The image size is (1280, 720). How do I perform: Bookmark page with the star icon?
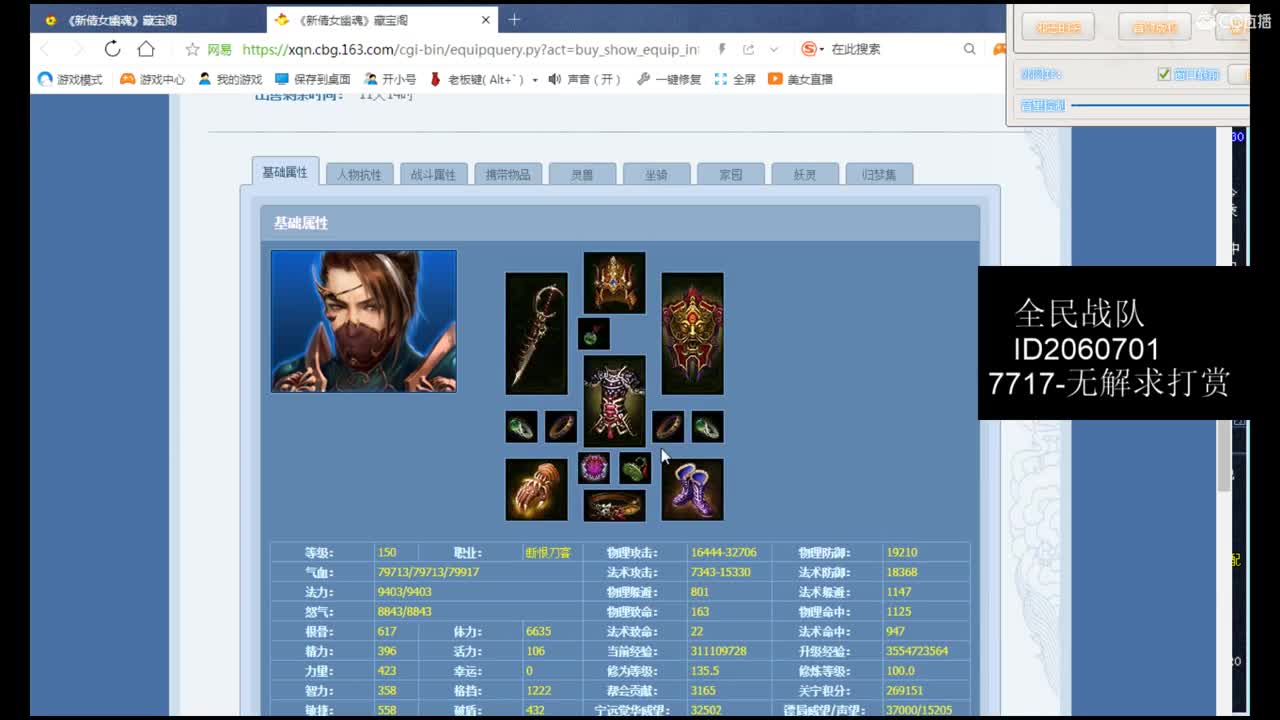click(193, 49)
